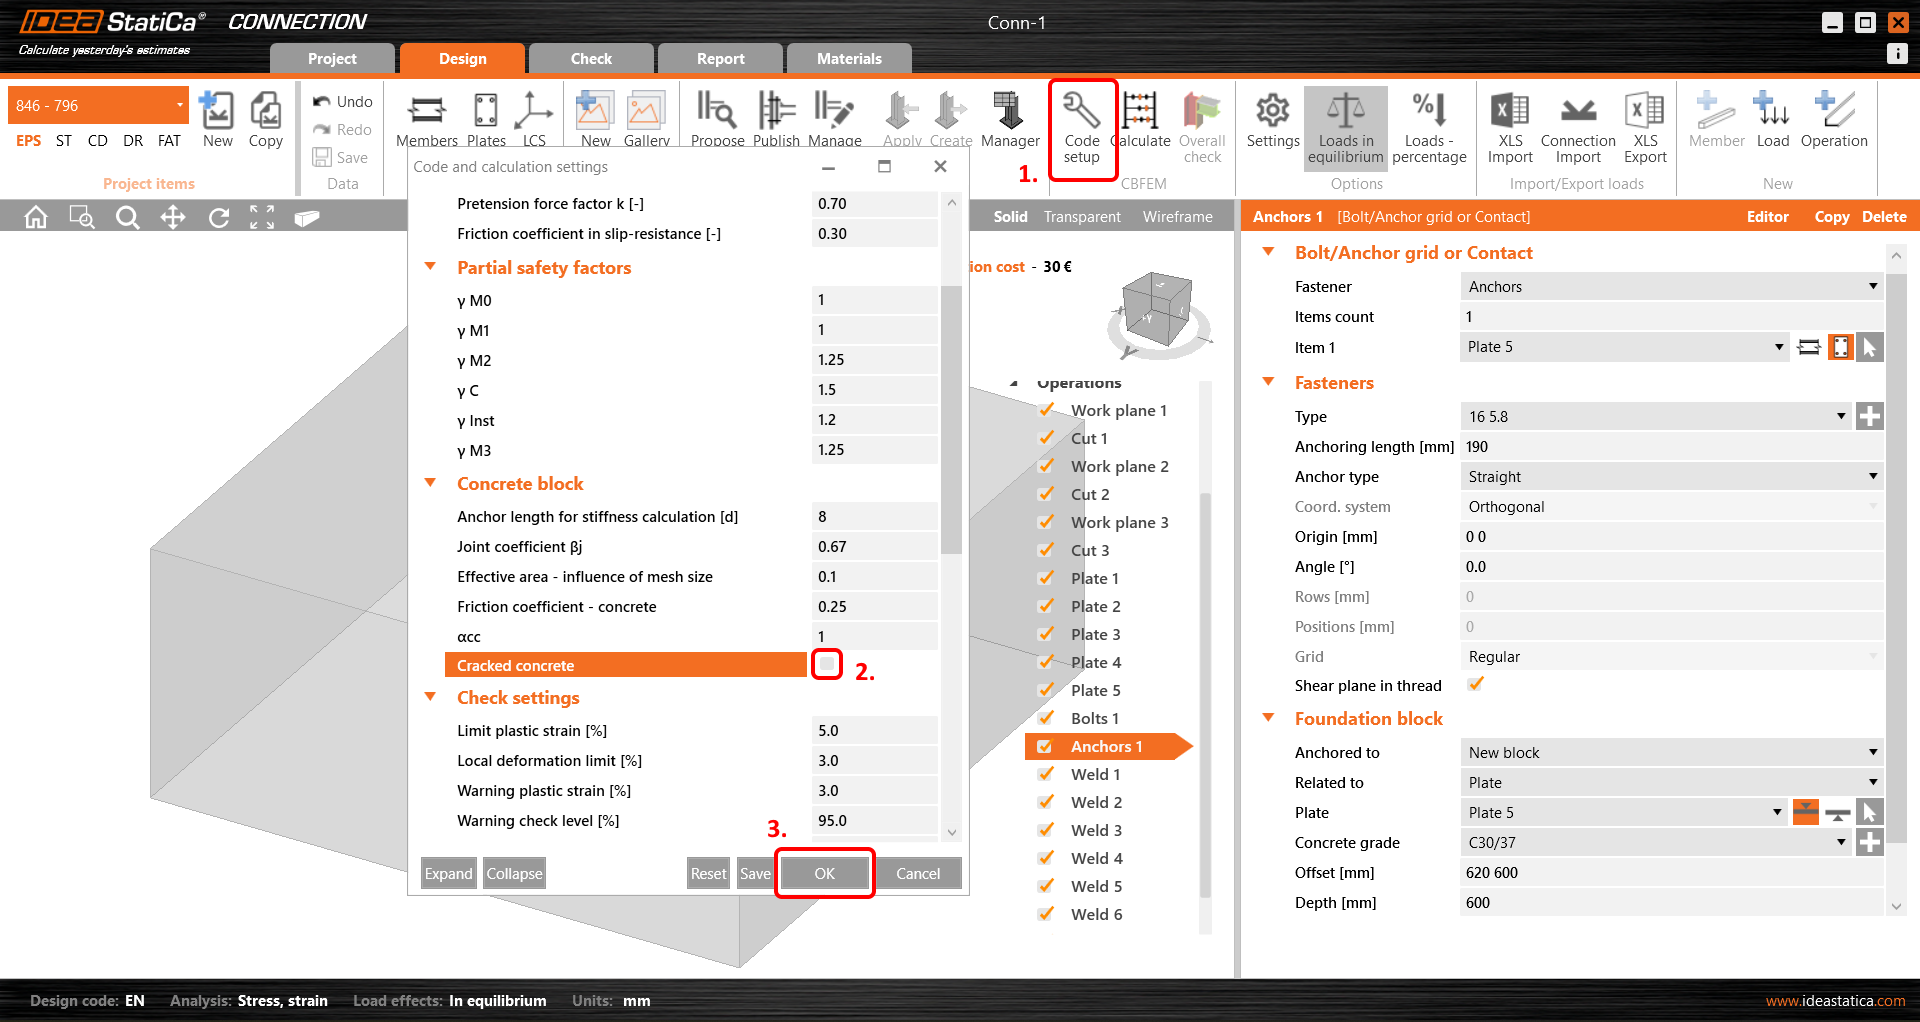Add a new Load
The height and width of the screenshot is (1022, 1920).
pos(1772,120)
